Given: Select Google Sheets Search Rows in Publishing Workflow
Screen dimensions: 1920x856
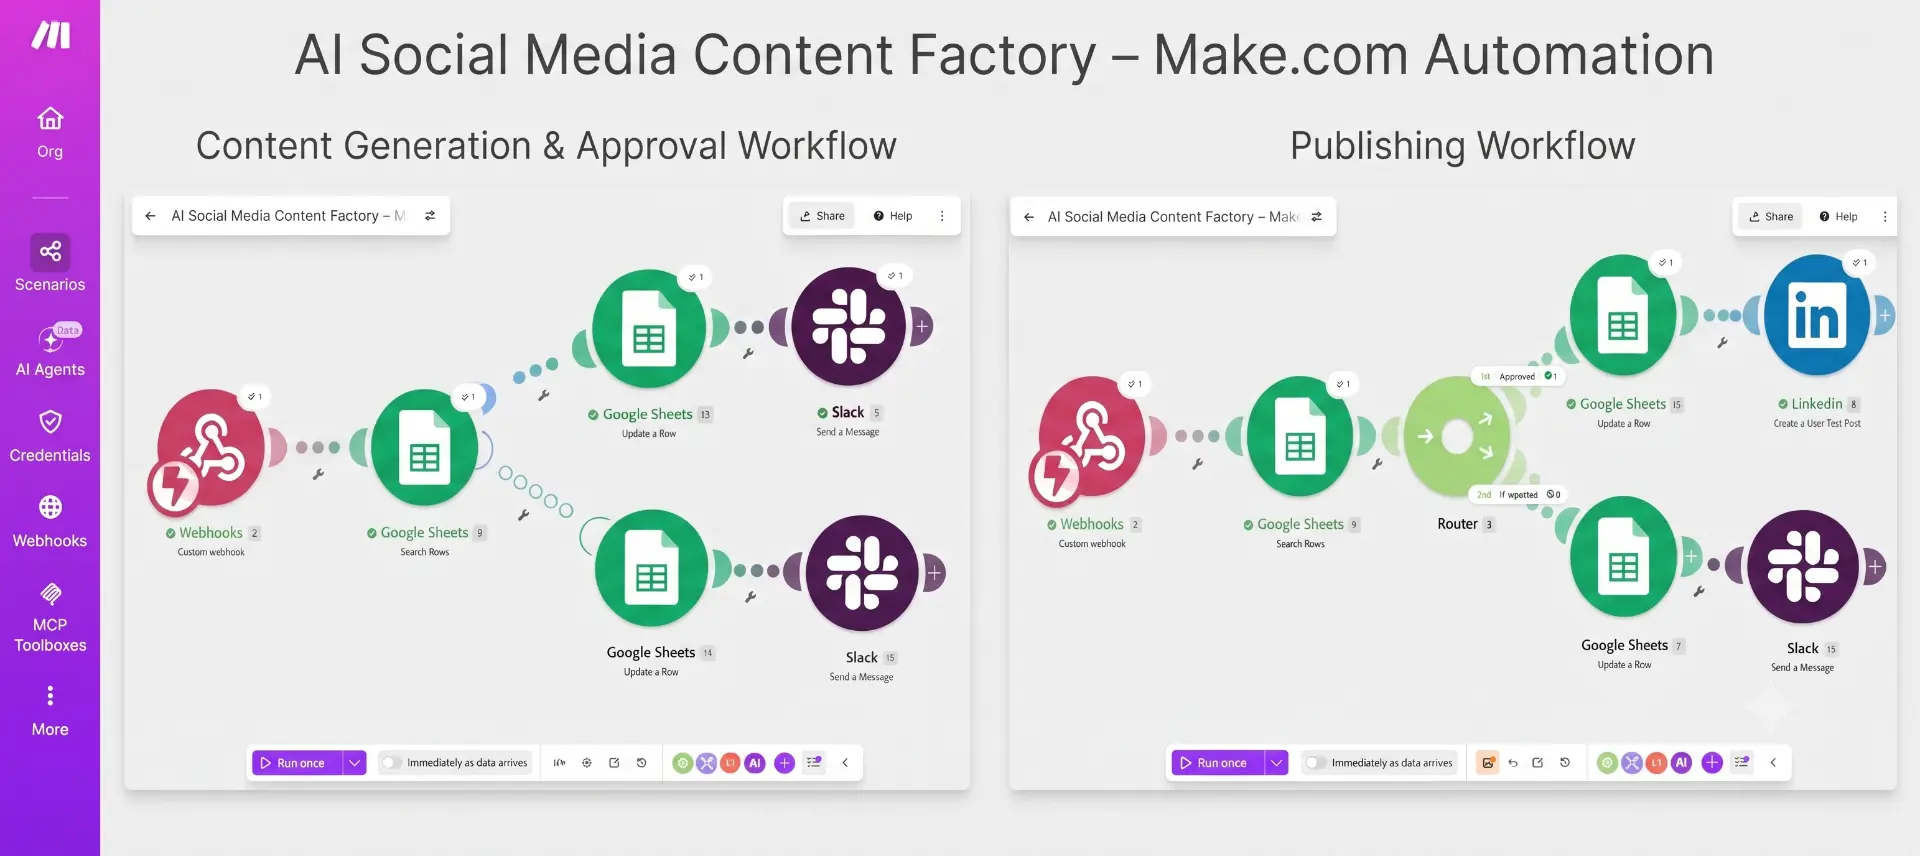Looking at the screenshot, I should (1300, 437).
